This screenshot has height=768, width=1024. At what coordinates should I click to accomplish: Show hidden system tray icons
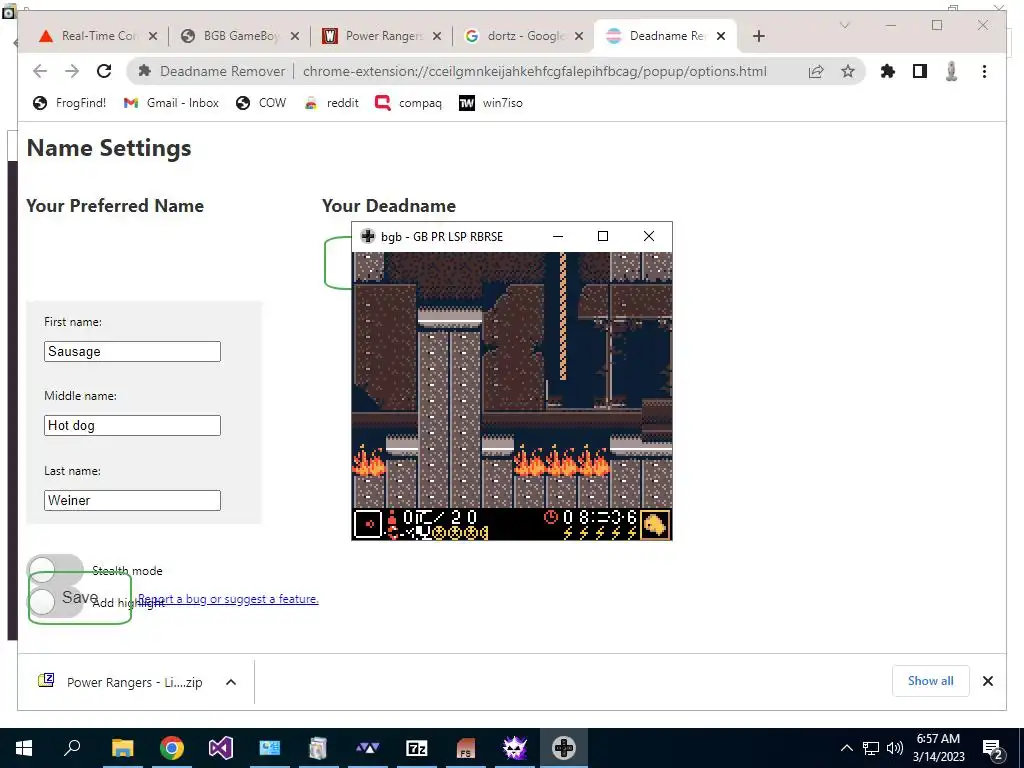pyautogui.click(x=846, y=748)
